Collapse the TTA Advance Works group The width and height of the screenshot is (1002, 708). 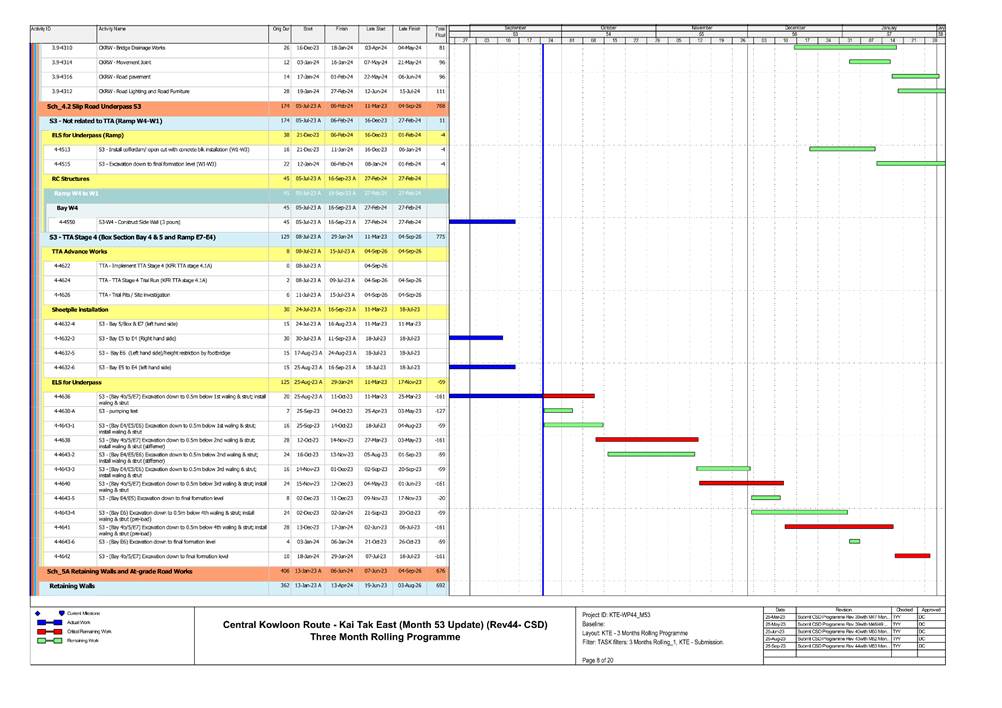click(x=80, y=251)
